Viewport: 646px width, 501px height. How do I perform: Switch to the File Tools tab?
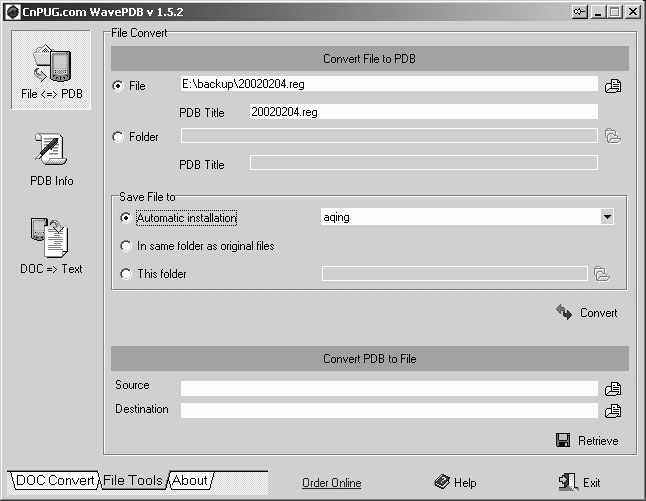coord(132,481)
